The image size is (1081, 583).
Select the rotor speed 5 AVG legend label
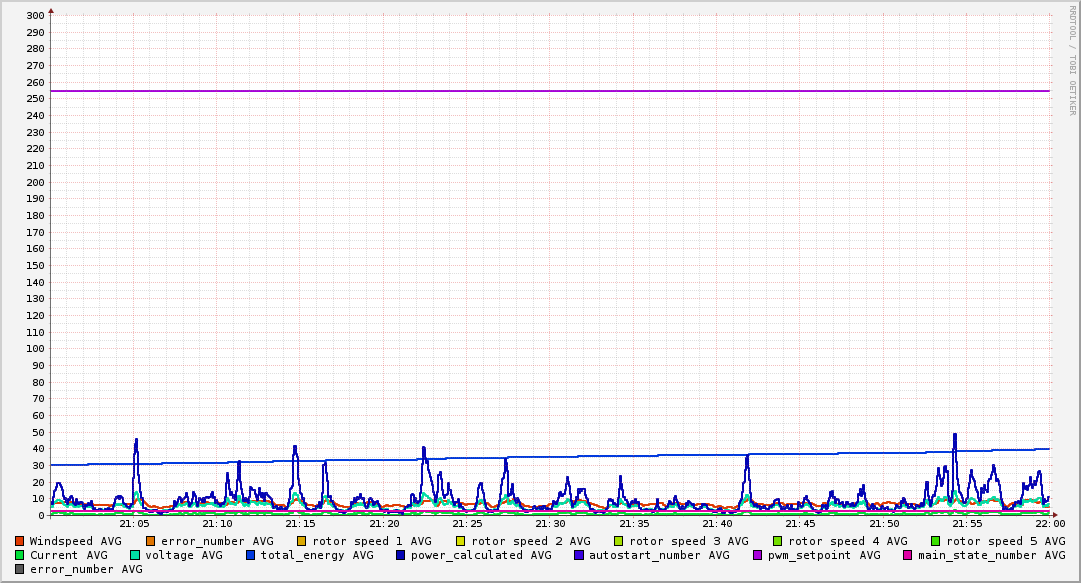(1005, 541)
